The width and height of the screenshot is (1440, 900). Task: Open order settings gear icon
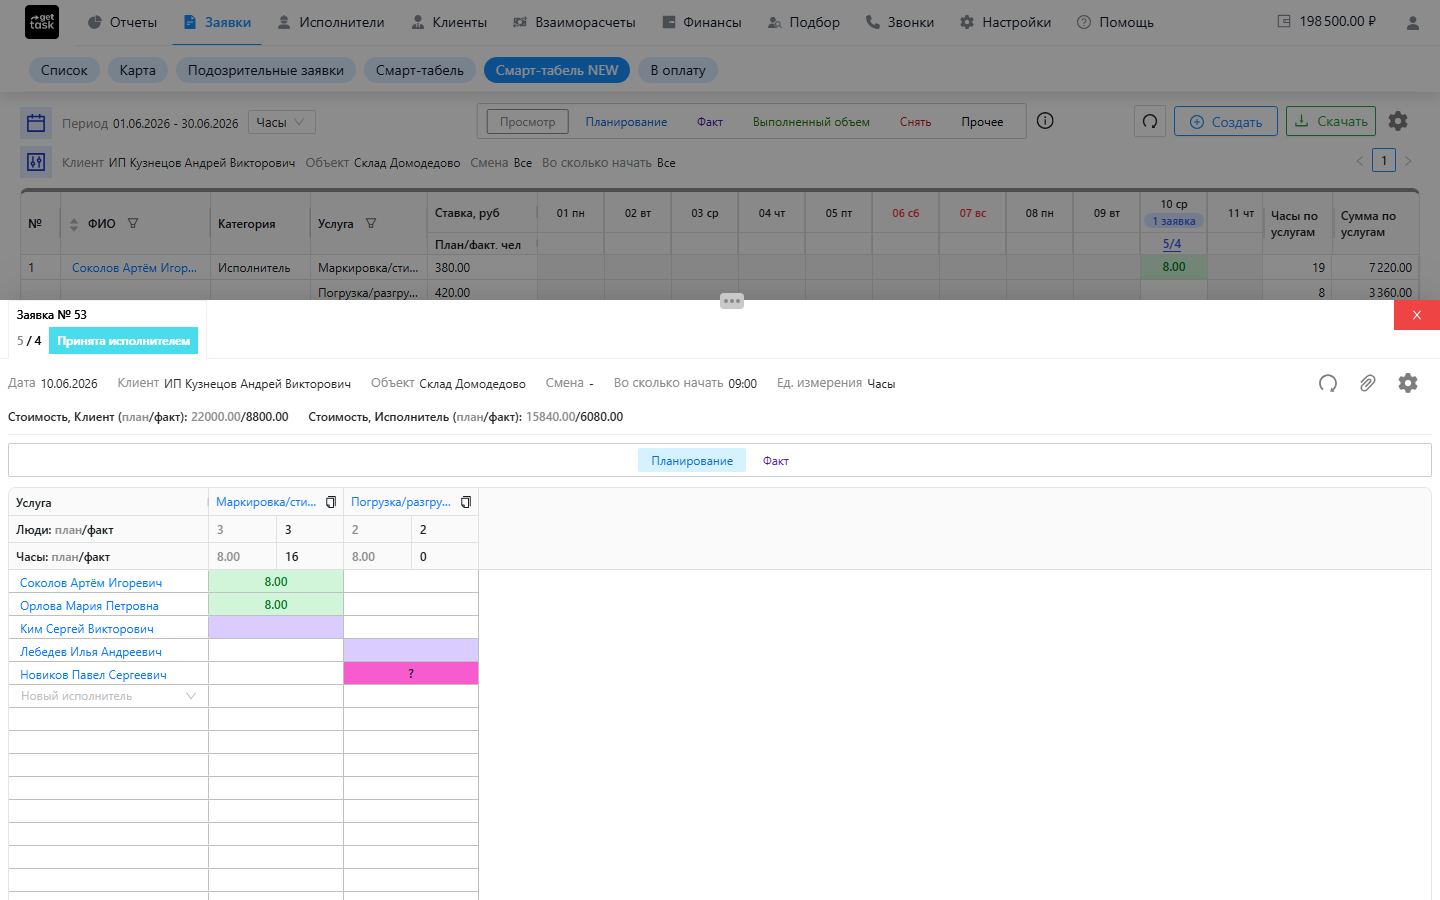(x=1408, y=383)
